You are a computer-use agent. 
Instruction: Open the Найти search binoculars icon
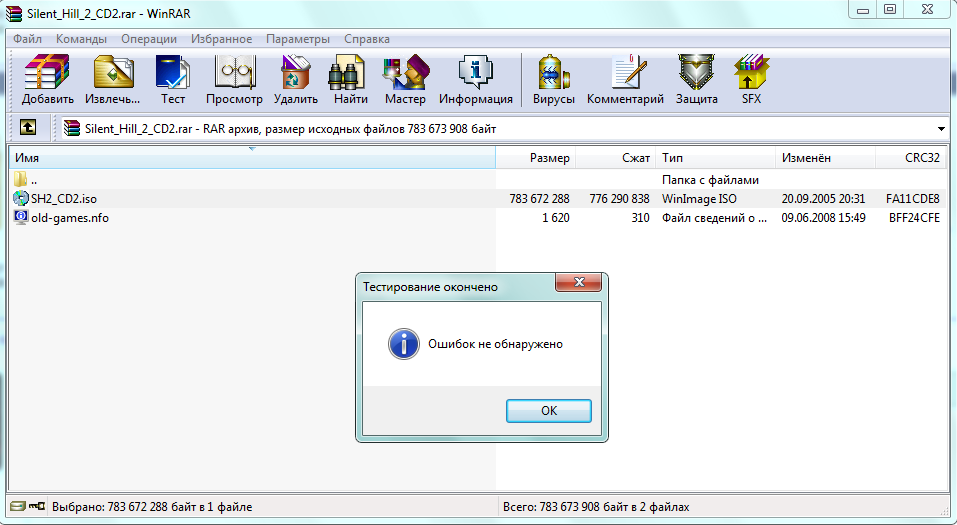click(346, 72)
